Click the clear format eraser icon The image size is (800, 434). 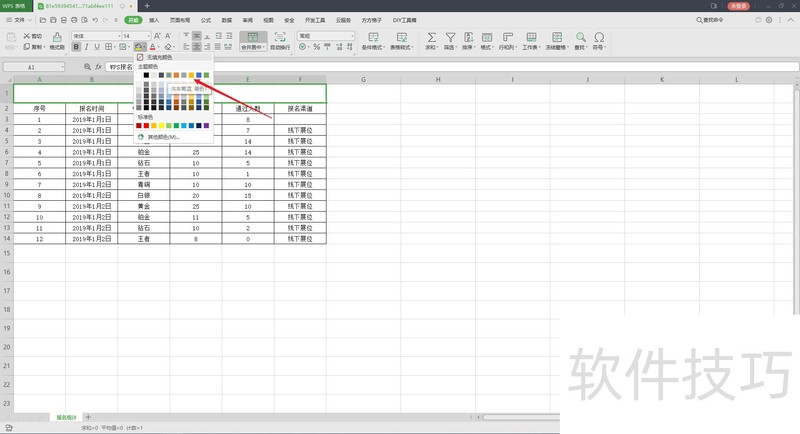pos(168,47)
